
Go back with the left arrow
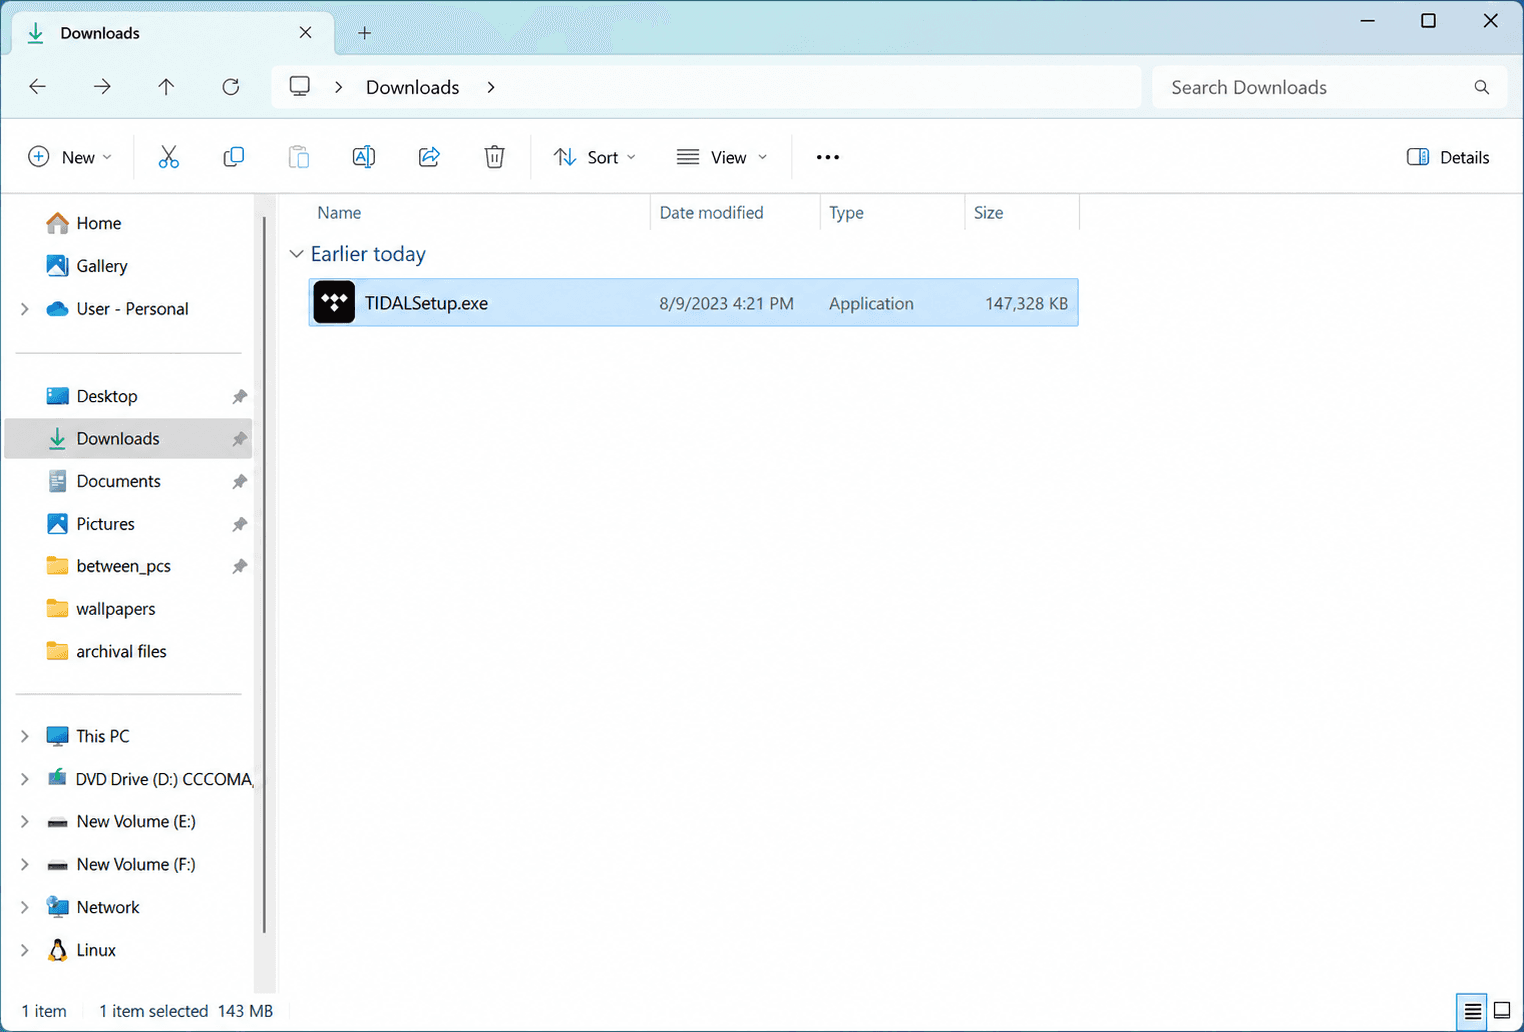click(38, 87)
